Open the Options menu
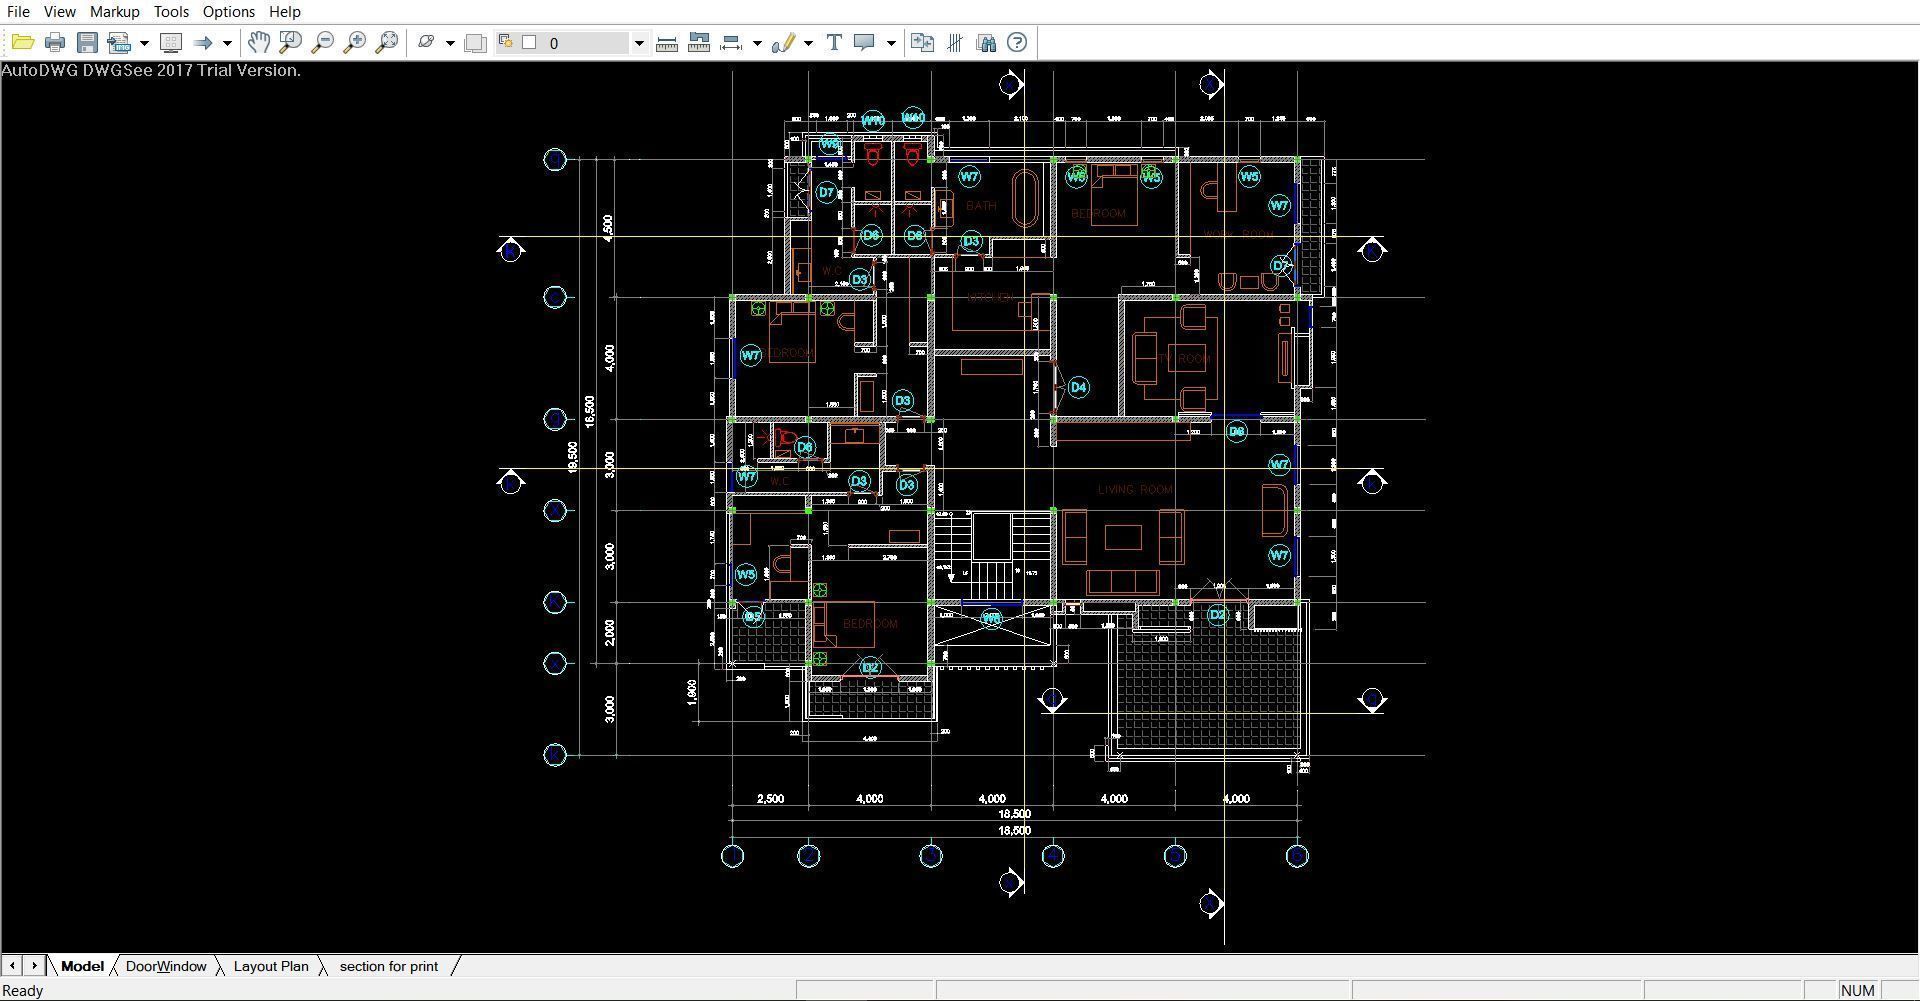Image resolution: width=1920 pixels, height=1001 pixels. (x=228, y=12)
